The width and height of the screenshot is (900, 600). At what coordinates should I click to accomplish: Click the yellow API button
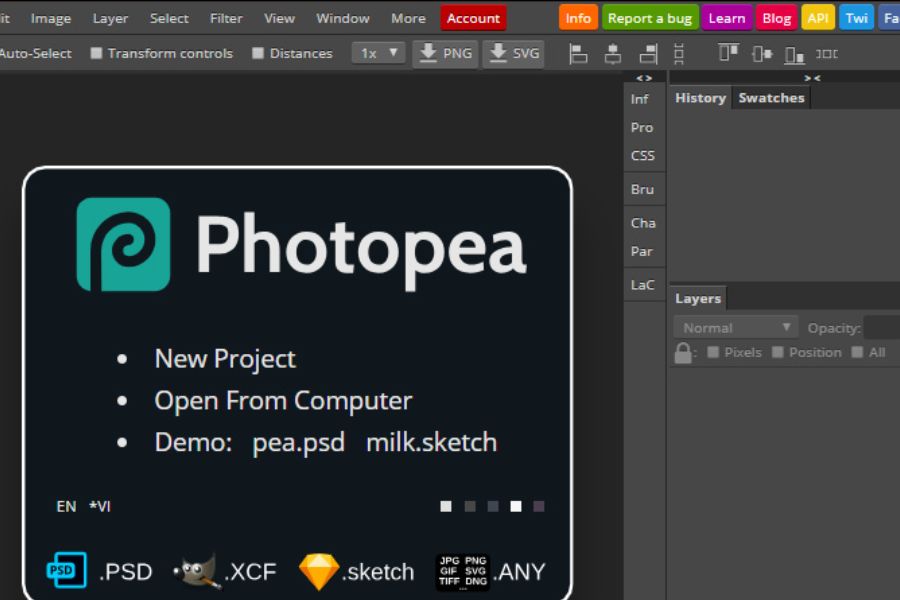[818, 18]
